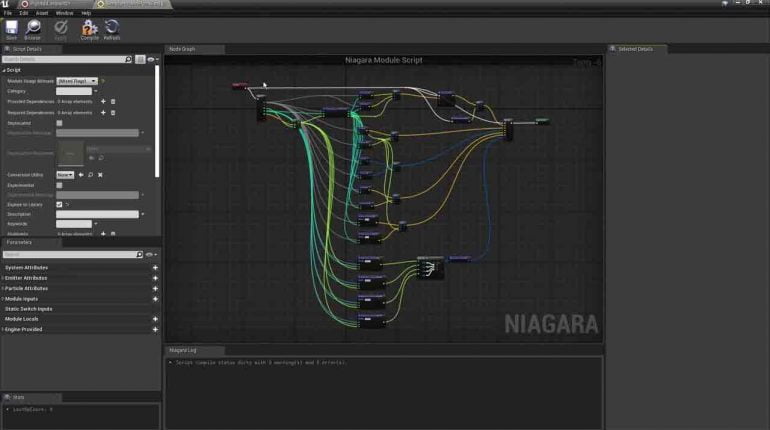Uncheck the Expose to Library checkbox
This screenshot has height=430, width=770.
pyautogui.click(x=59, y=204)
